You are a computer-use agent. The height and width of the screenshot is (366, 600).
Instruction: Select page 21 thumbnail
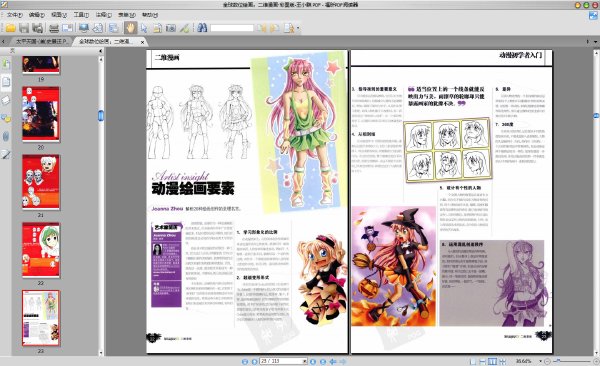[x=41, y=182]
